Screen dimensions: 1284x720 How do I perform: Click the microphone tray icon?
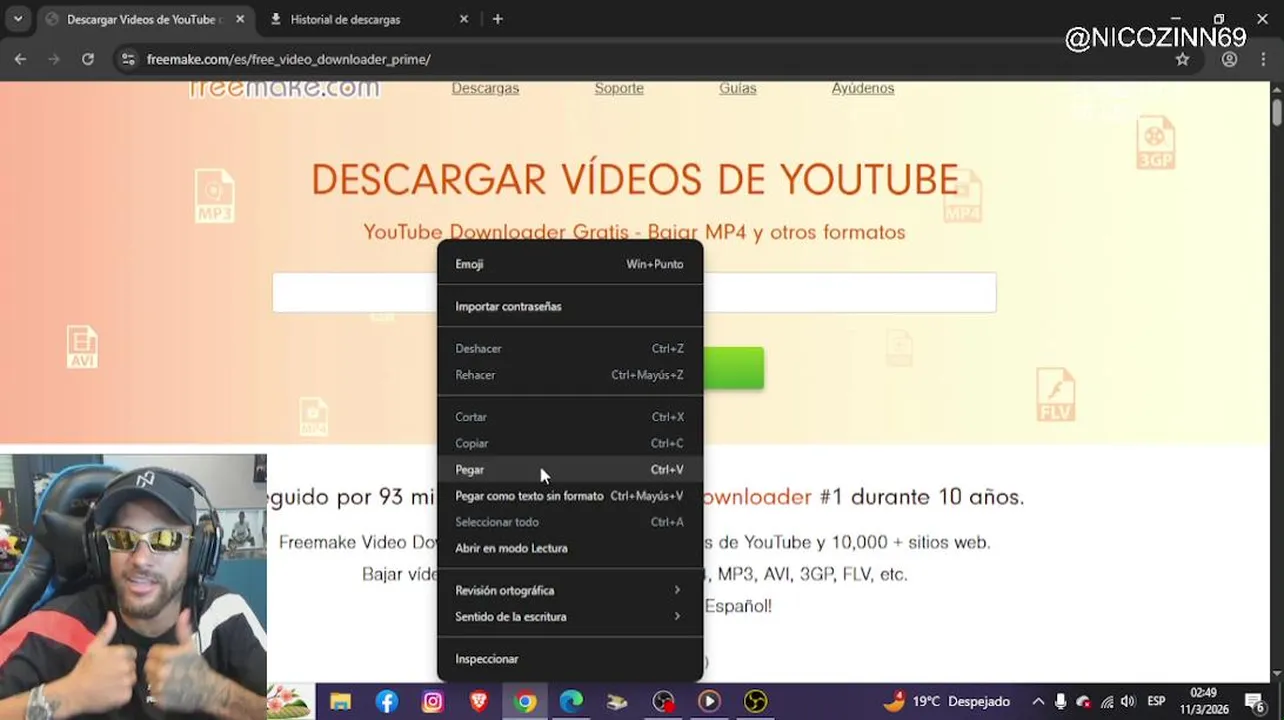[x=1060, y=702]
